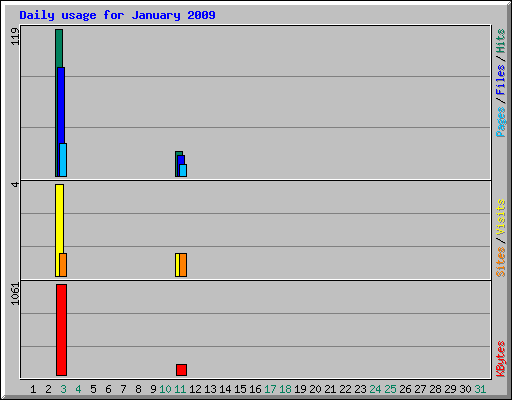
Task: Click green day '4' on the x-axis
Action: coord(78,389)
